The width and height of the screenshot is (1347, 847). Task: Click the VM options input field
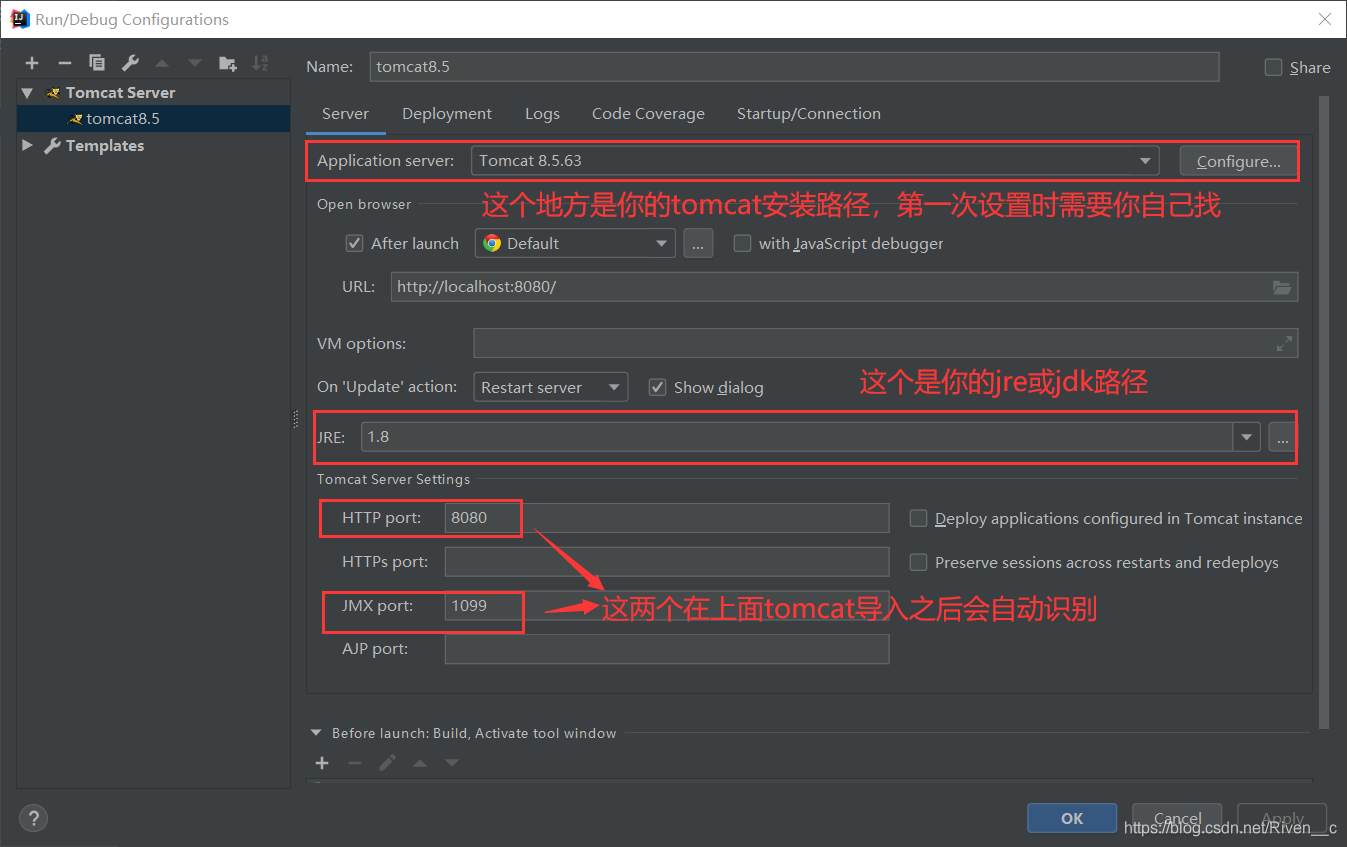coord(886,343)
